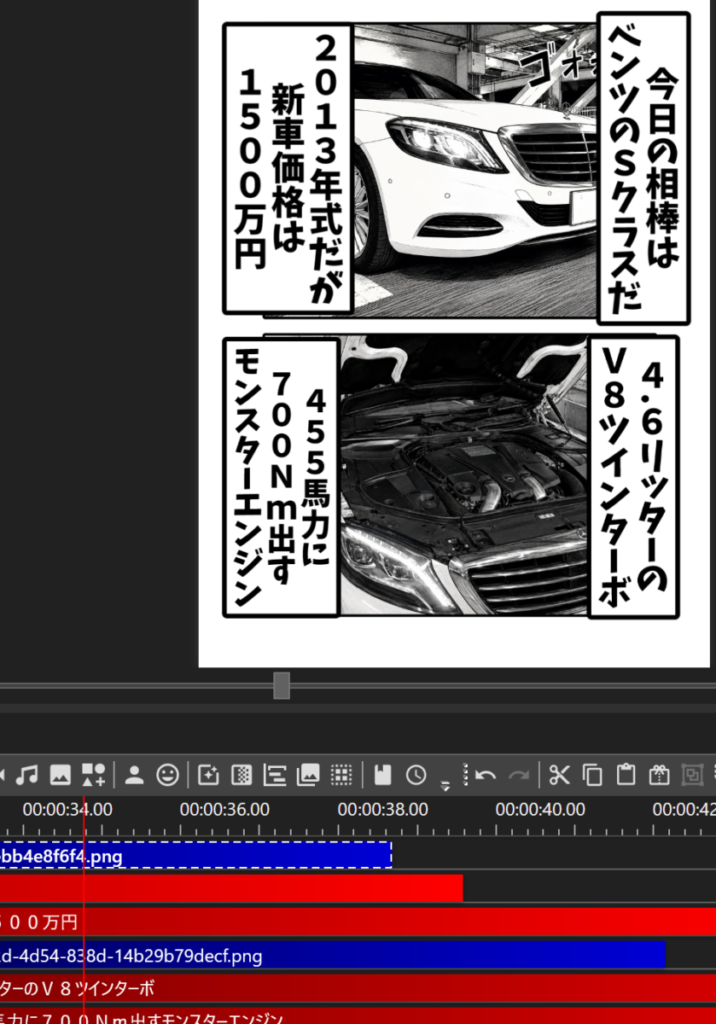Add a shape item with the shapes-plus icon
Screen dimensions: 716x1024
coord(93,775)
